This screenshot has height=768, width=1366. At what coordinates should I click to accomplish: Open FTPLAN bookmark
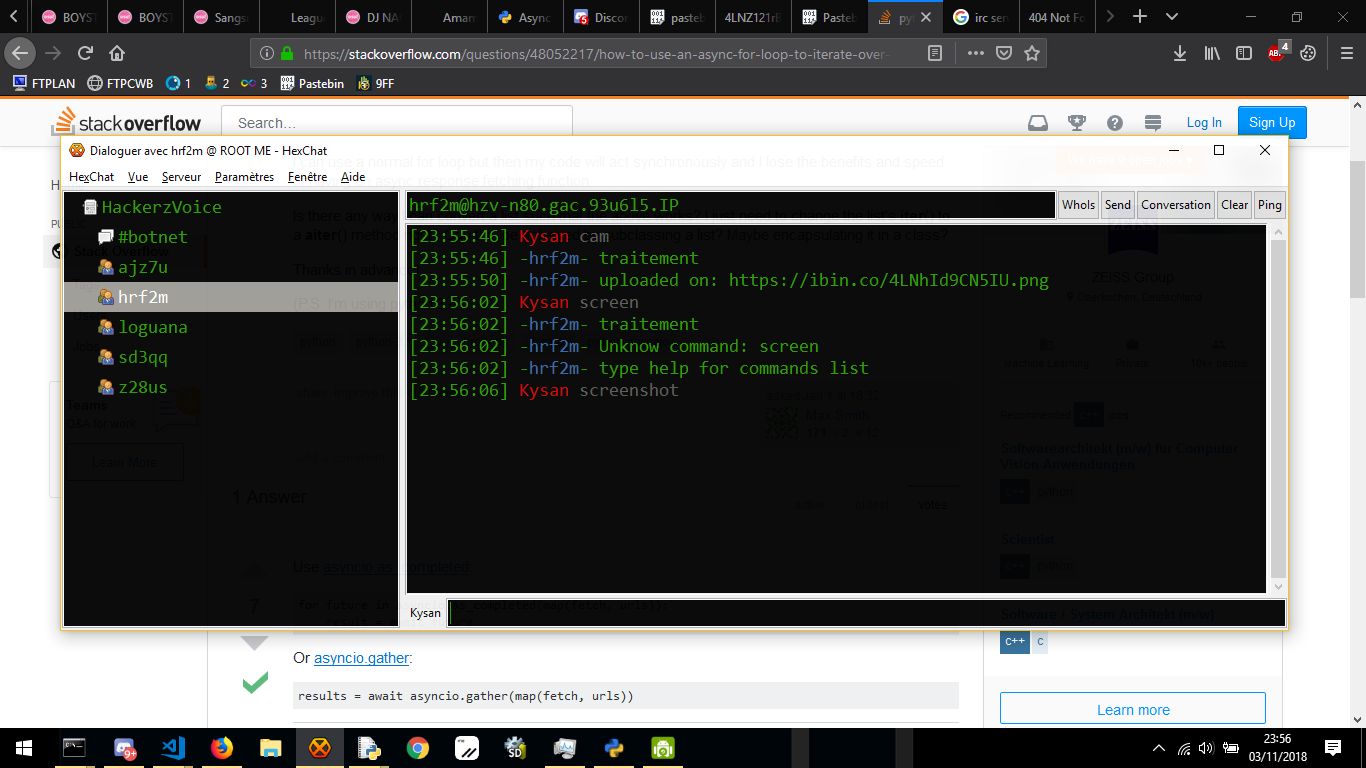pos(44,84)
